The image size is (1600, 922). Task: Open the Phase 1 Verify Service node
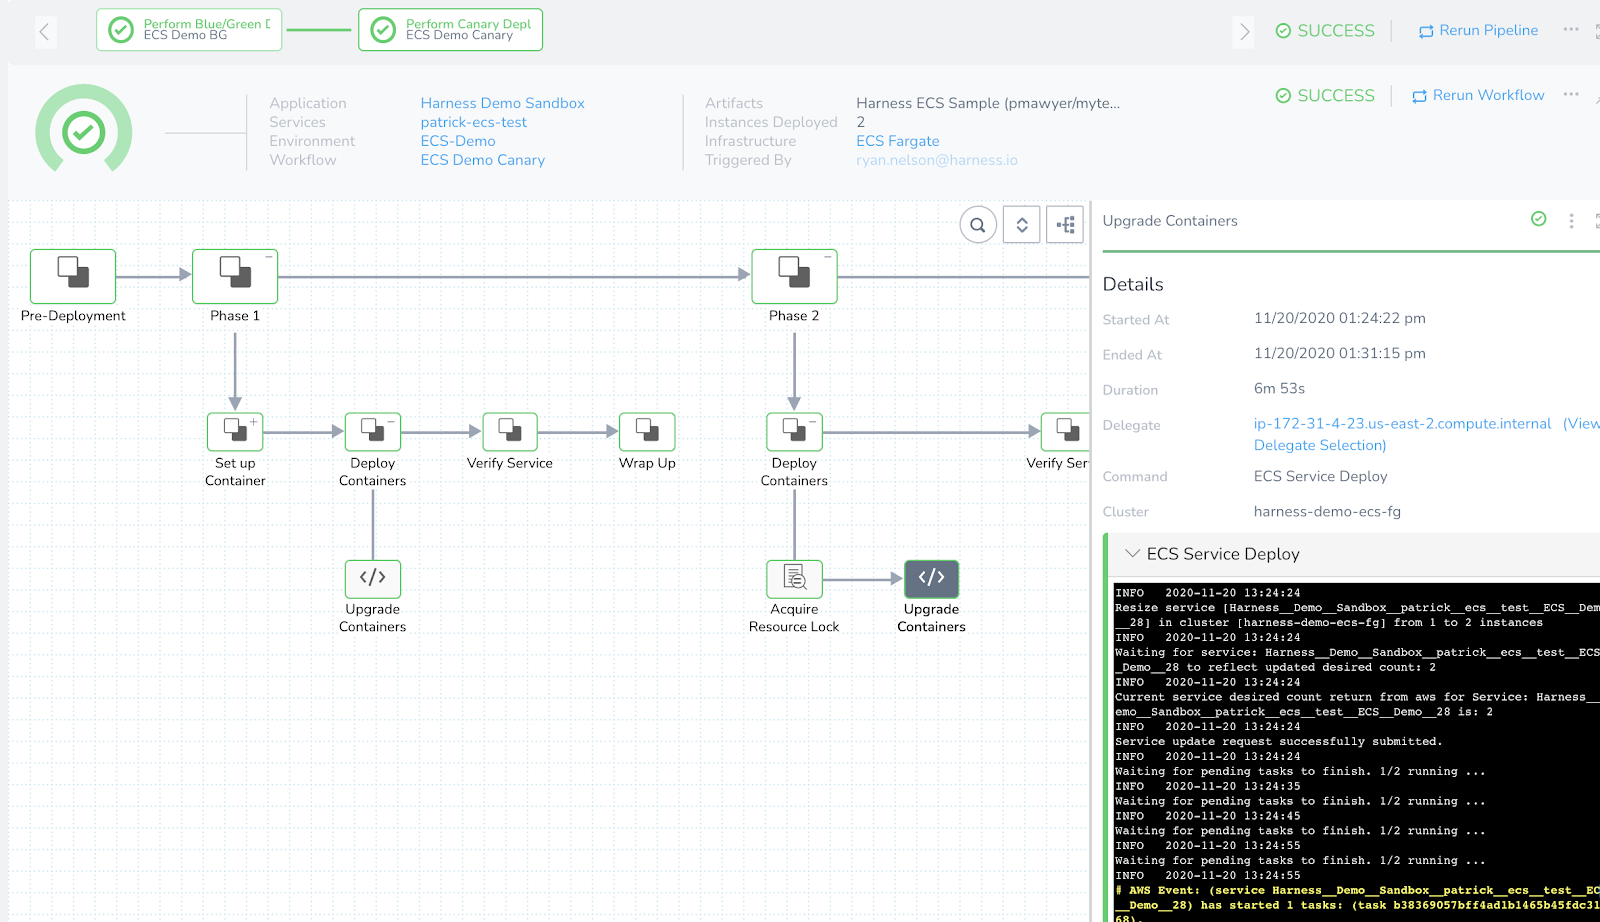click(510, 432)
